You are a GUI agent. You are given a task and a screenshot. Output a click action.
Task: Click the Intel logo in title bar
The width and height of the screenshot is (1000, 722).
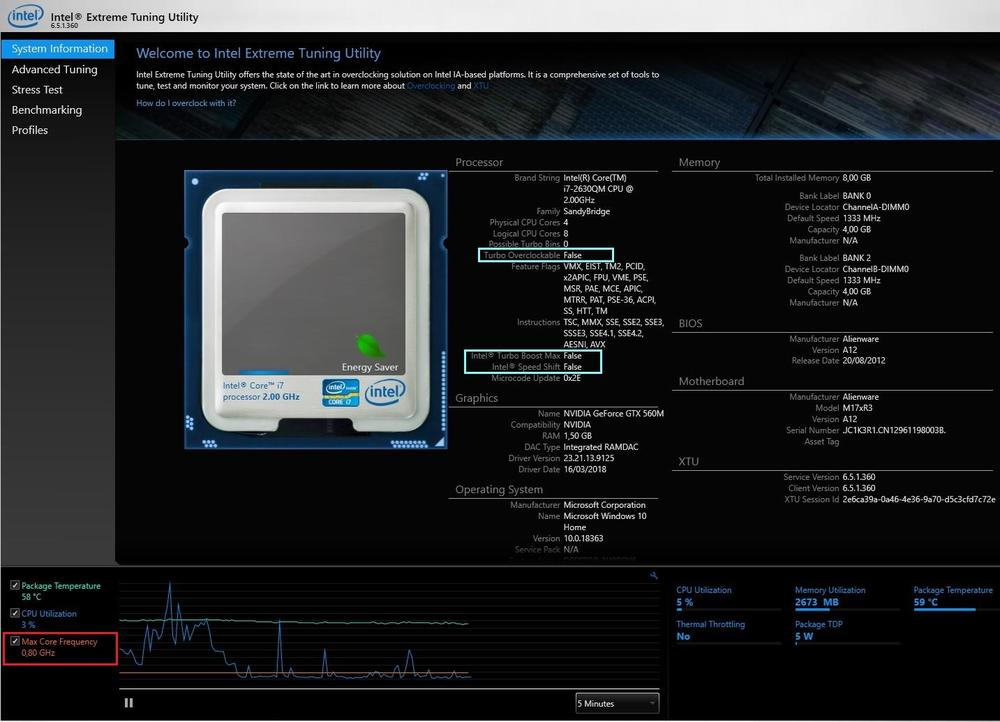24,17
